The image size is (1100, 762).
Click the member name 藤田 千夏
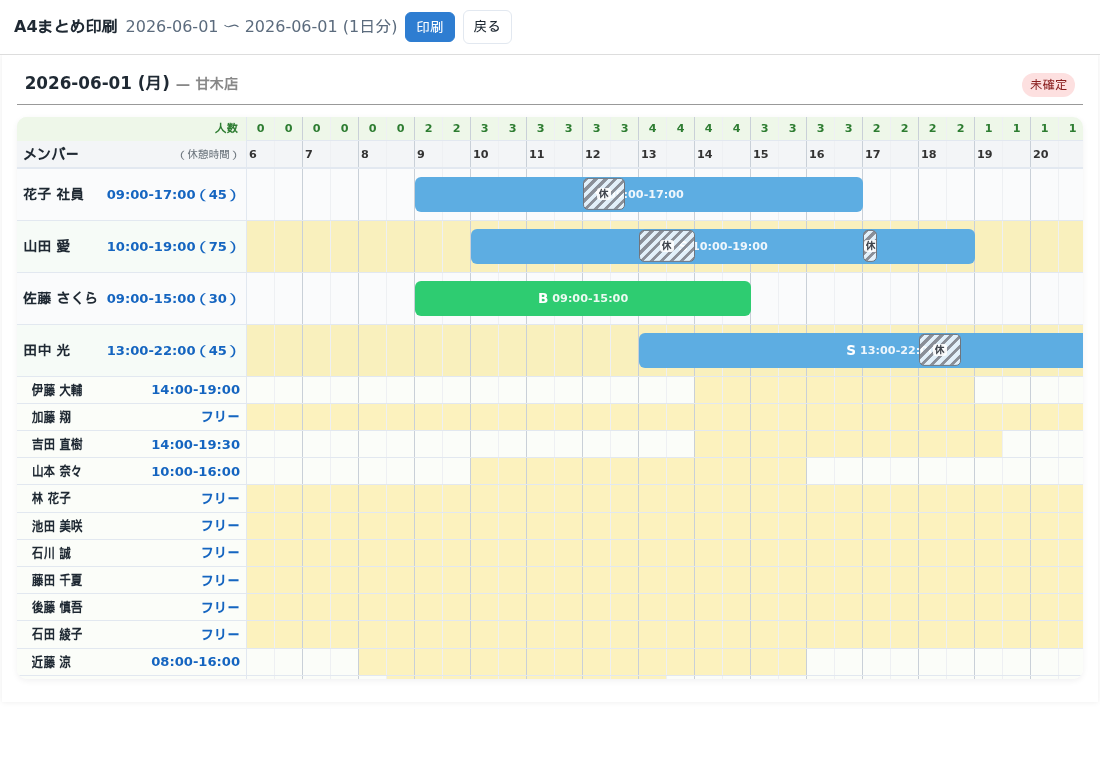57,580
